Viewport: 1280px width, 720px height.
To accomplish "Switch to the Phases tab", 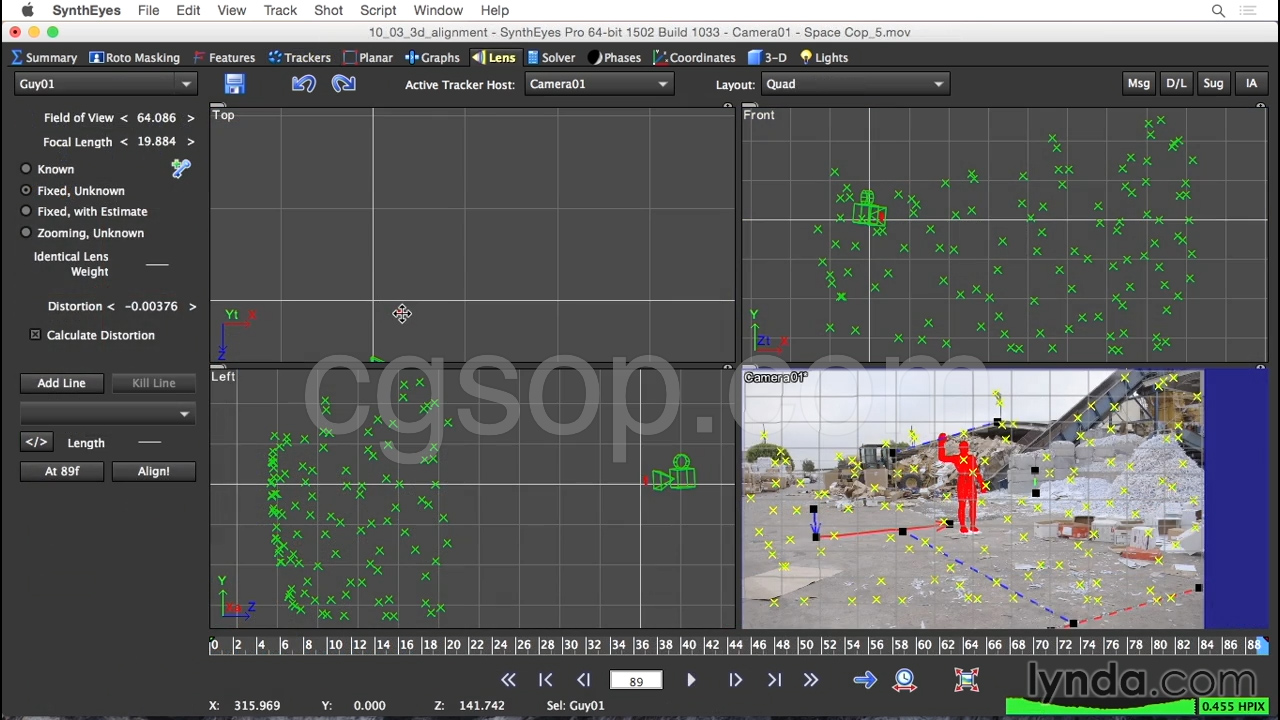I will [614, 58].
